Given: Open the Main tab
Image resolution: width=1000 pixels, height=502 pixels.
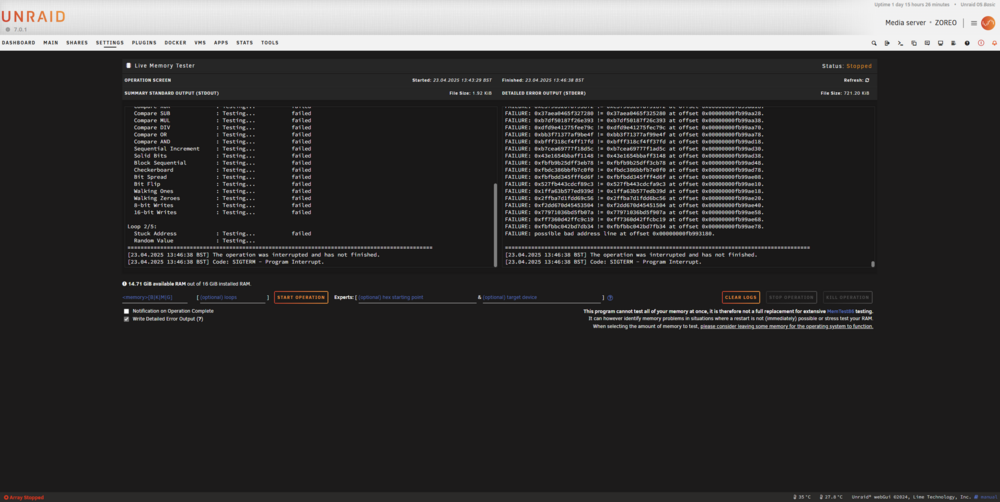Looking at the screenshot, I should (51, 43).
